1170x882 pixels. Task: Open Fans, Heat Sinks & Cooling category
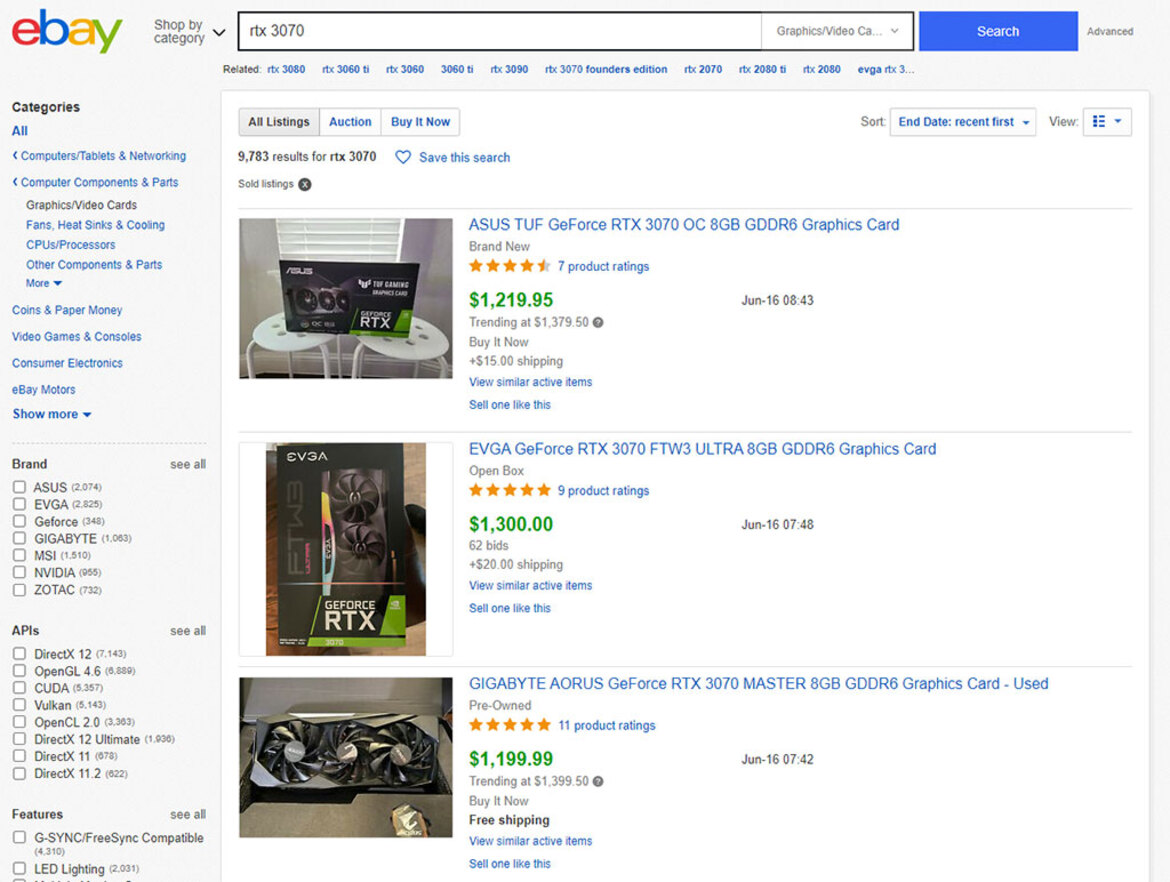(96, 225)
